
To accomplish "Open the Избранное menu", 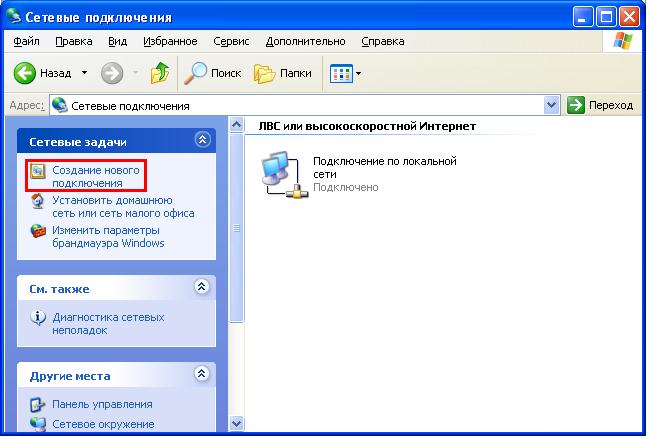I will click(170, 41).
